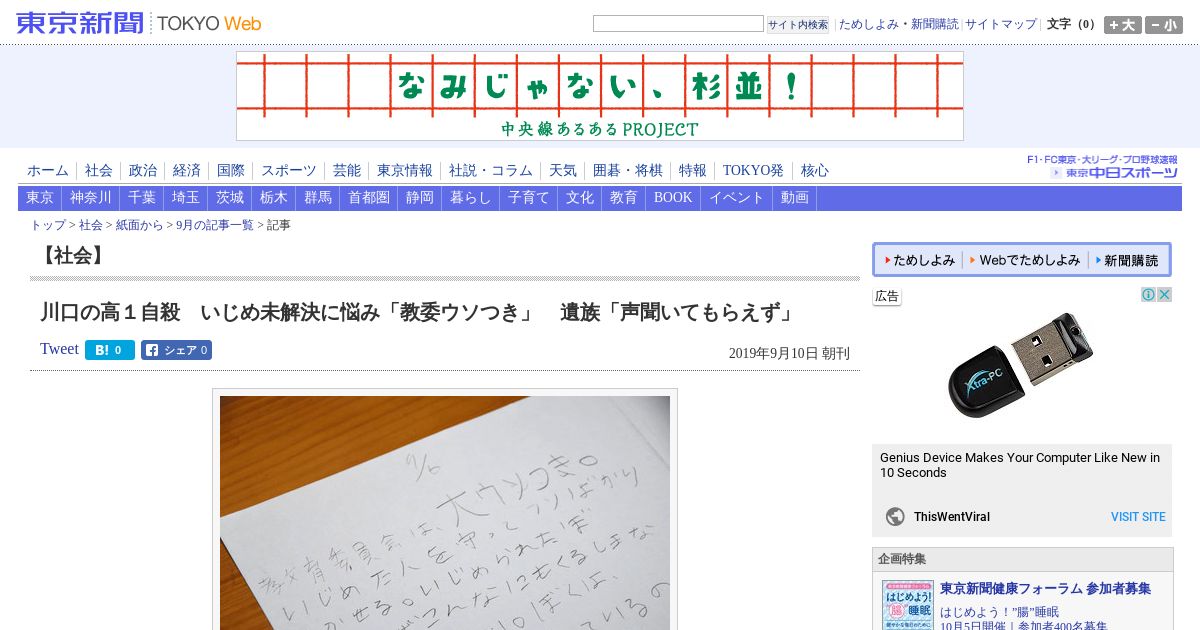Select the 文化 tab

(580, 198)
